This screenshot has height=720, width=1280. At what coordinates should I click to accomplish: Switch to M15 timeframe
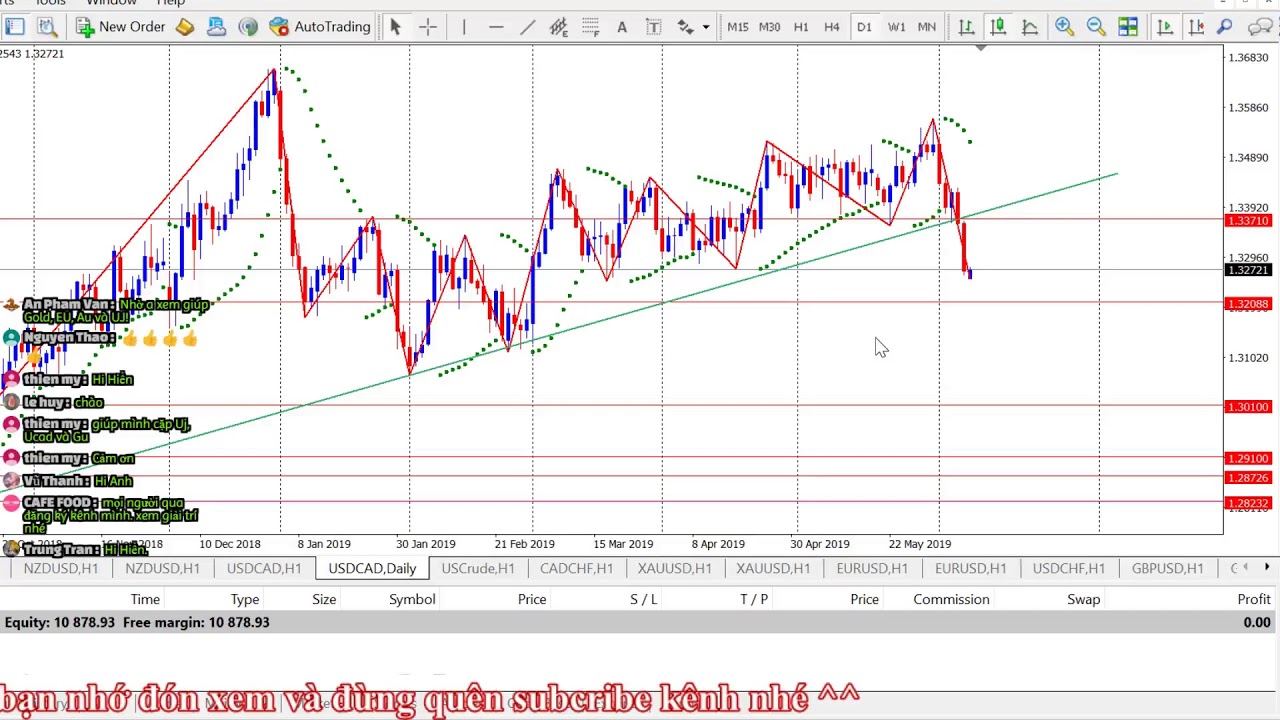point(738,27)
